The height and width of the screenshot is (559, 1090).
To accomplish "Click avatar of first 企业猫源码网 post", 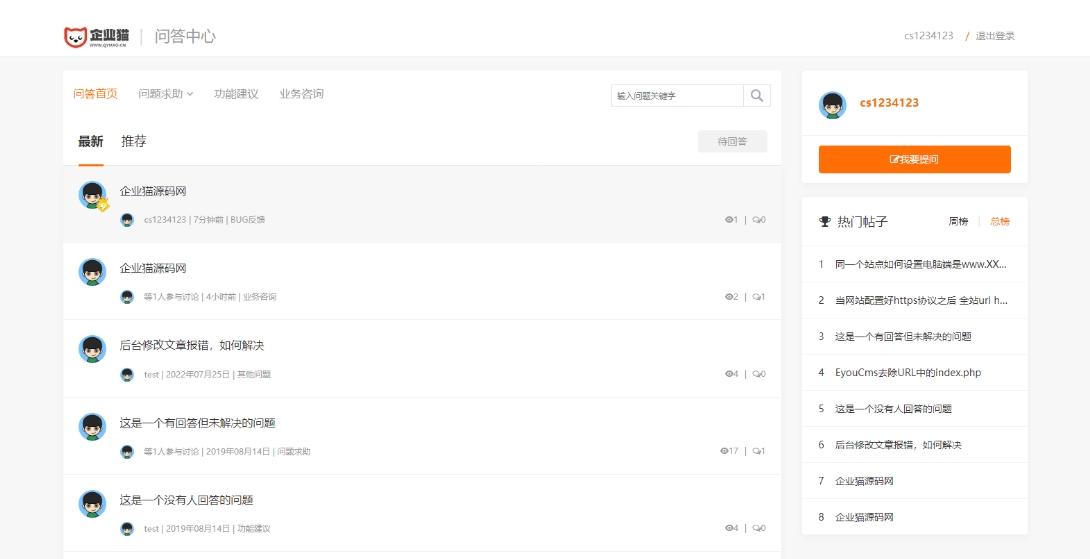I will [93, 195].
